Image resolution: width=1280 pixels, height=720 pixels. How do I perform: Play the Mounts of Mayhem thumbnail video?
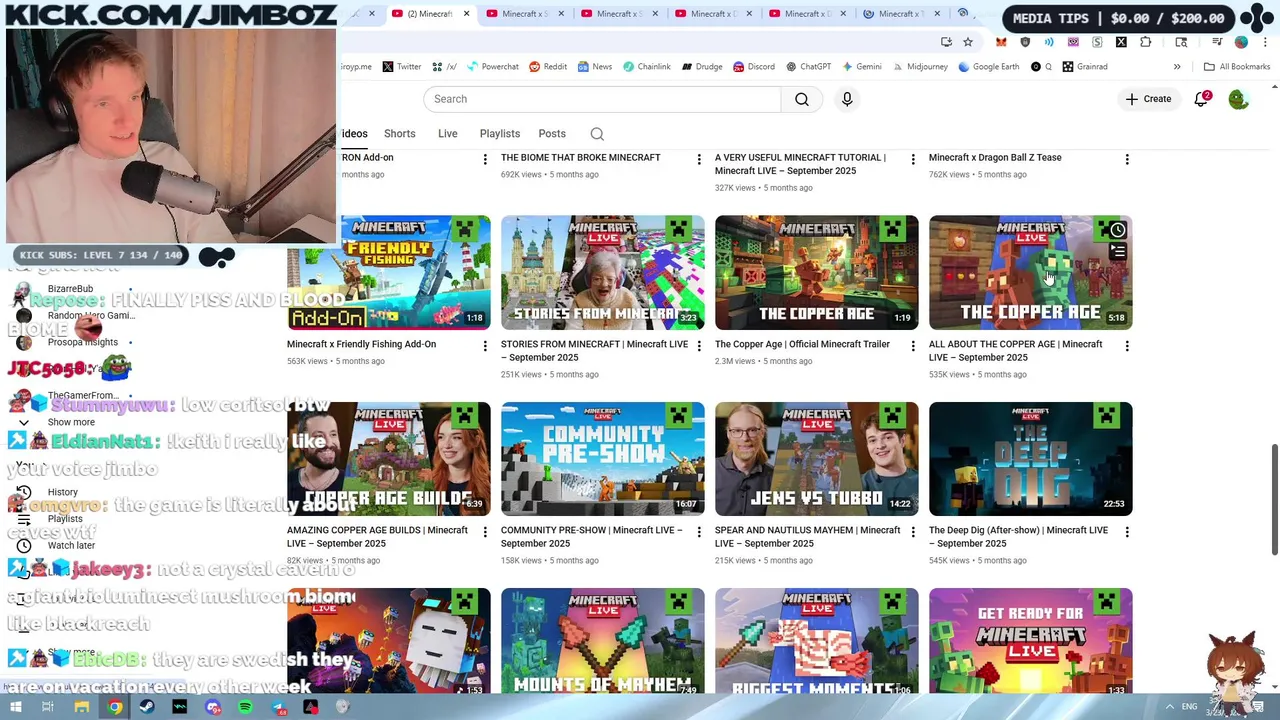tap(602, 641)
